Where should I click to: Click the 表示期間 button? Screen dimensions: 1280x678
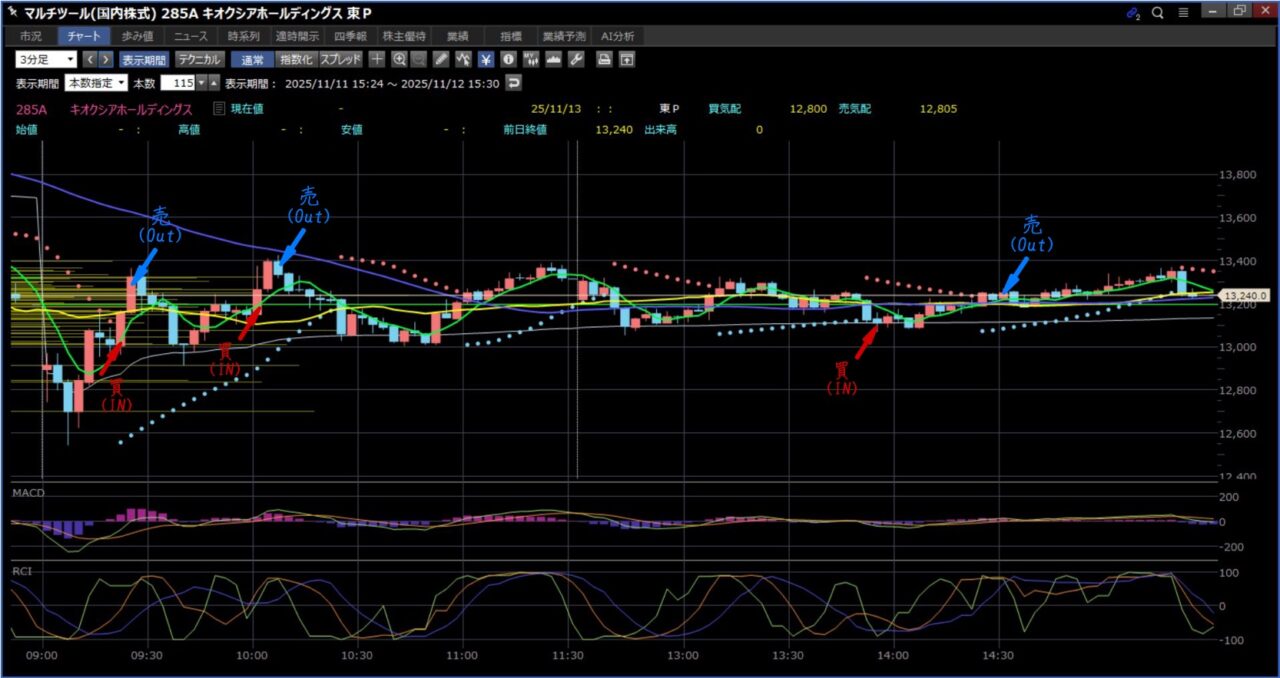pyautogui.click(x=144, y=59)
